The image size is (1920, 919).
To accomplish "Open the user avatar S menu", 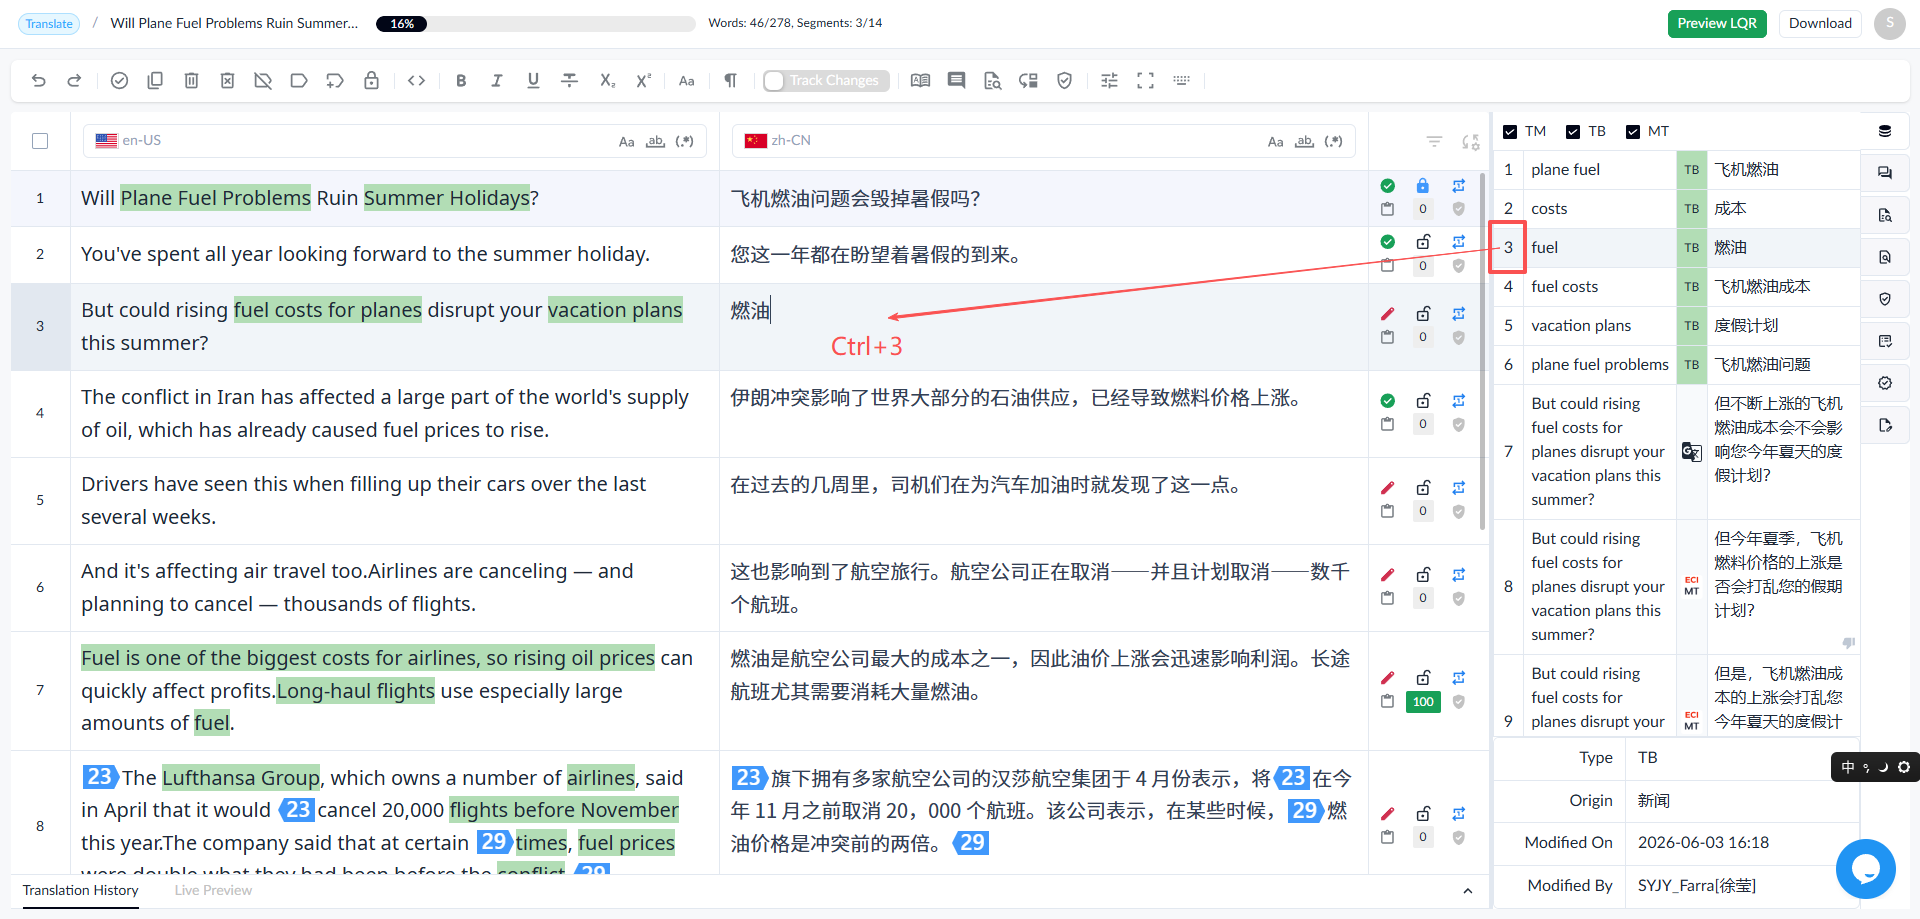I will coord(1889,24).
